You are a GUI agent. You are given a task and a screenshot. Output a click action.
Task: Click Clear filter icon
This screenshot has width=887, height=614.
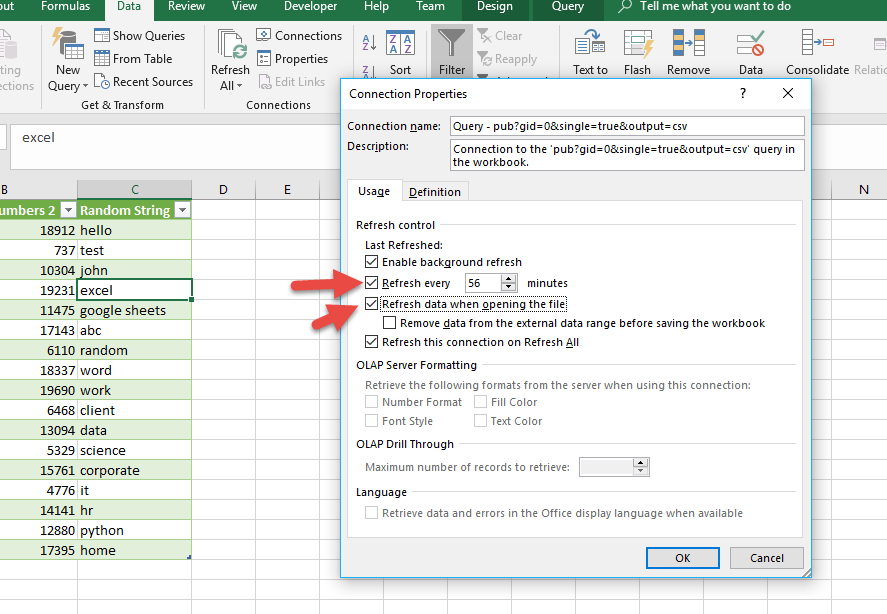tap(484, 36)
